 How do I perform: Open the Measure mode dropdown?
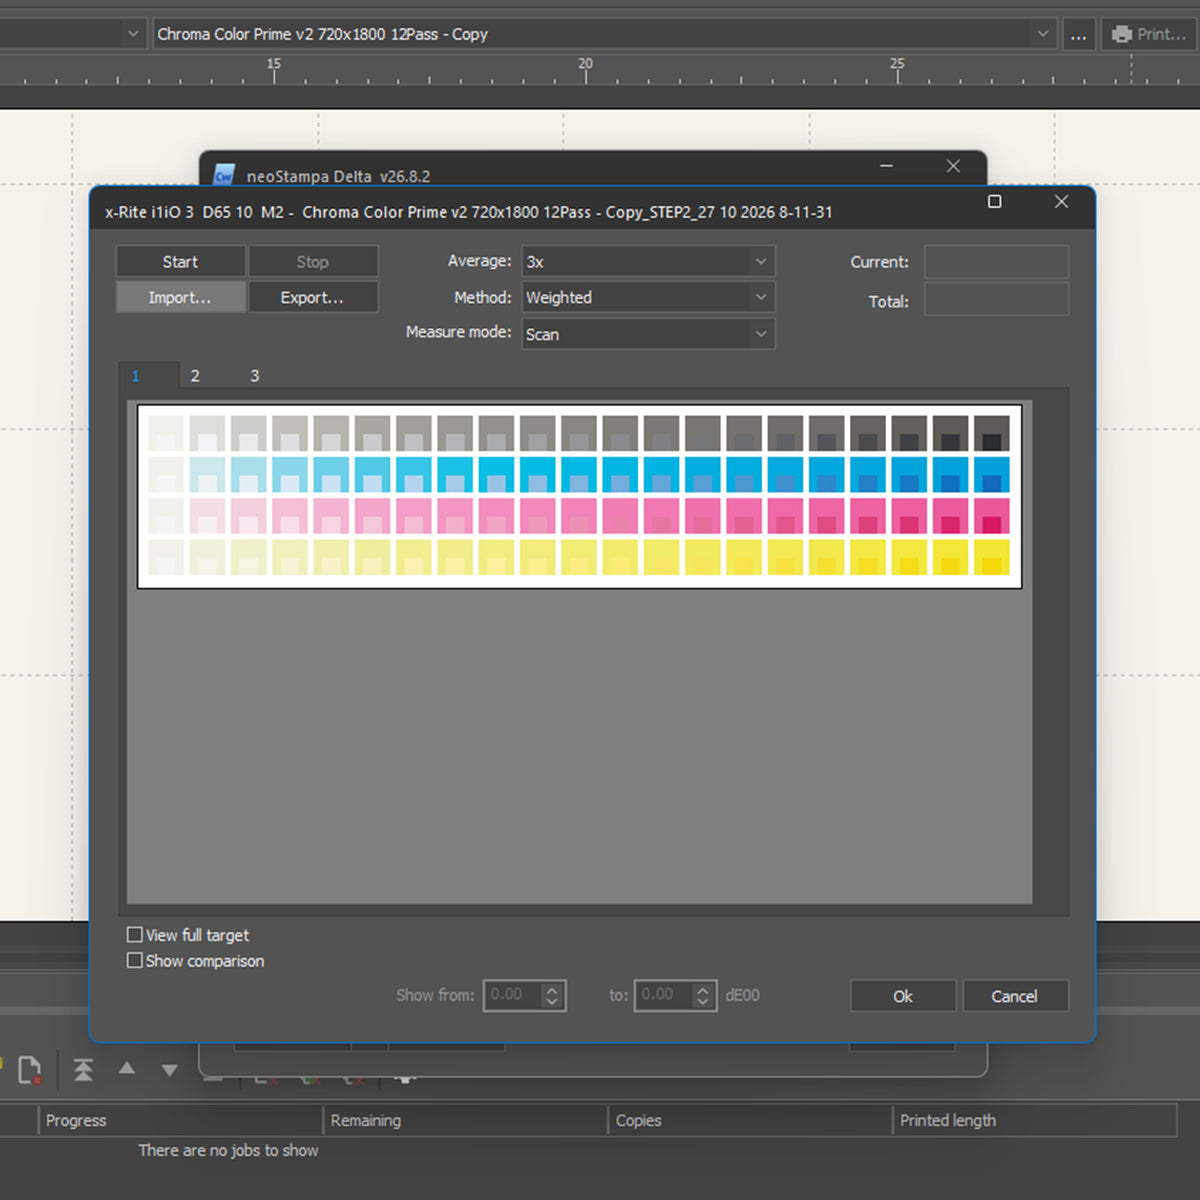[x=648, y=334]
